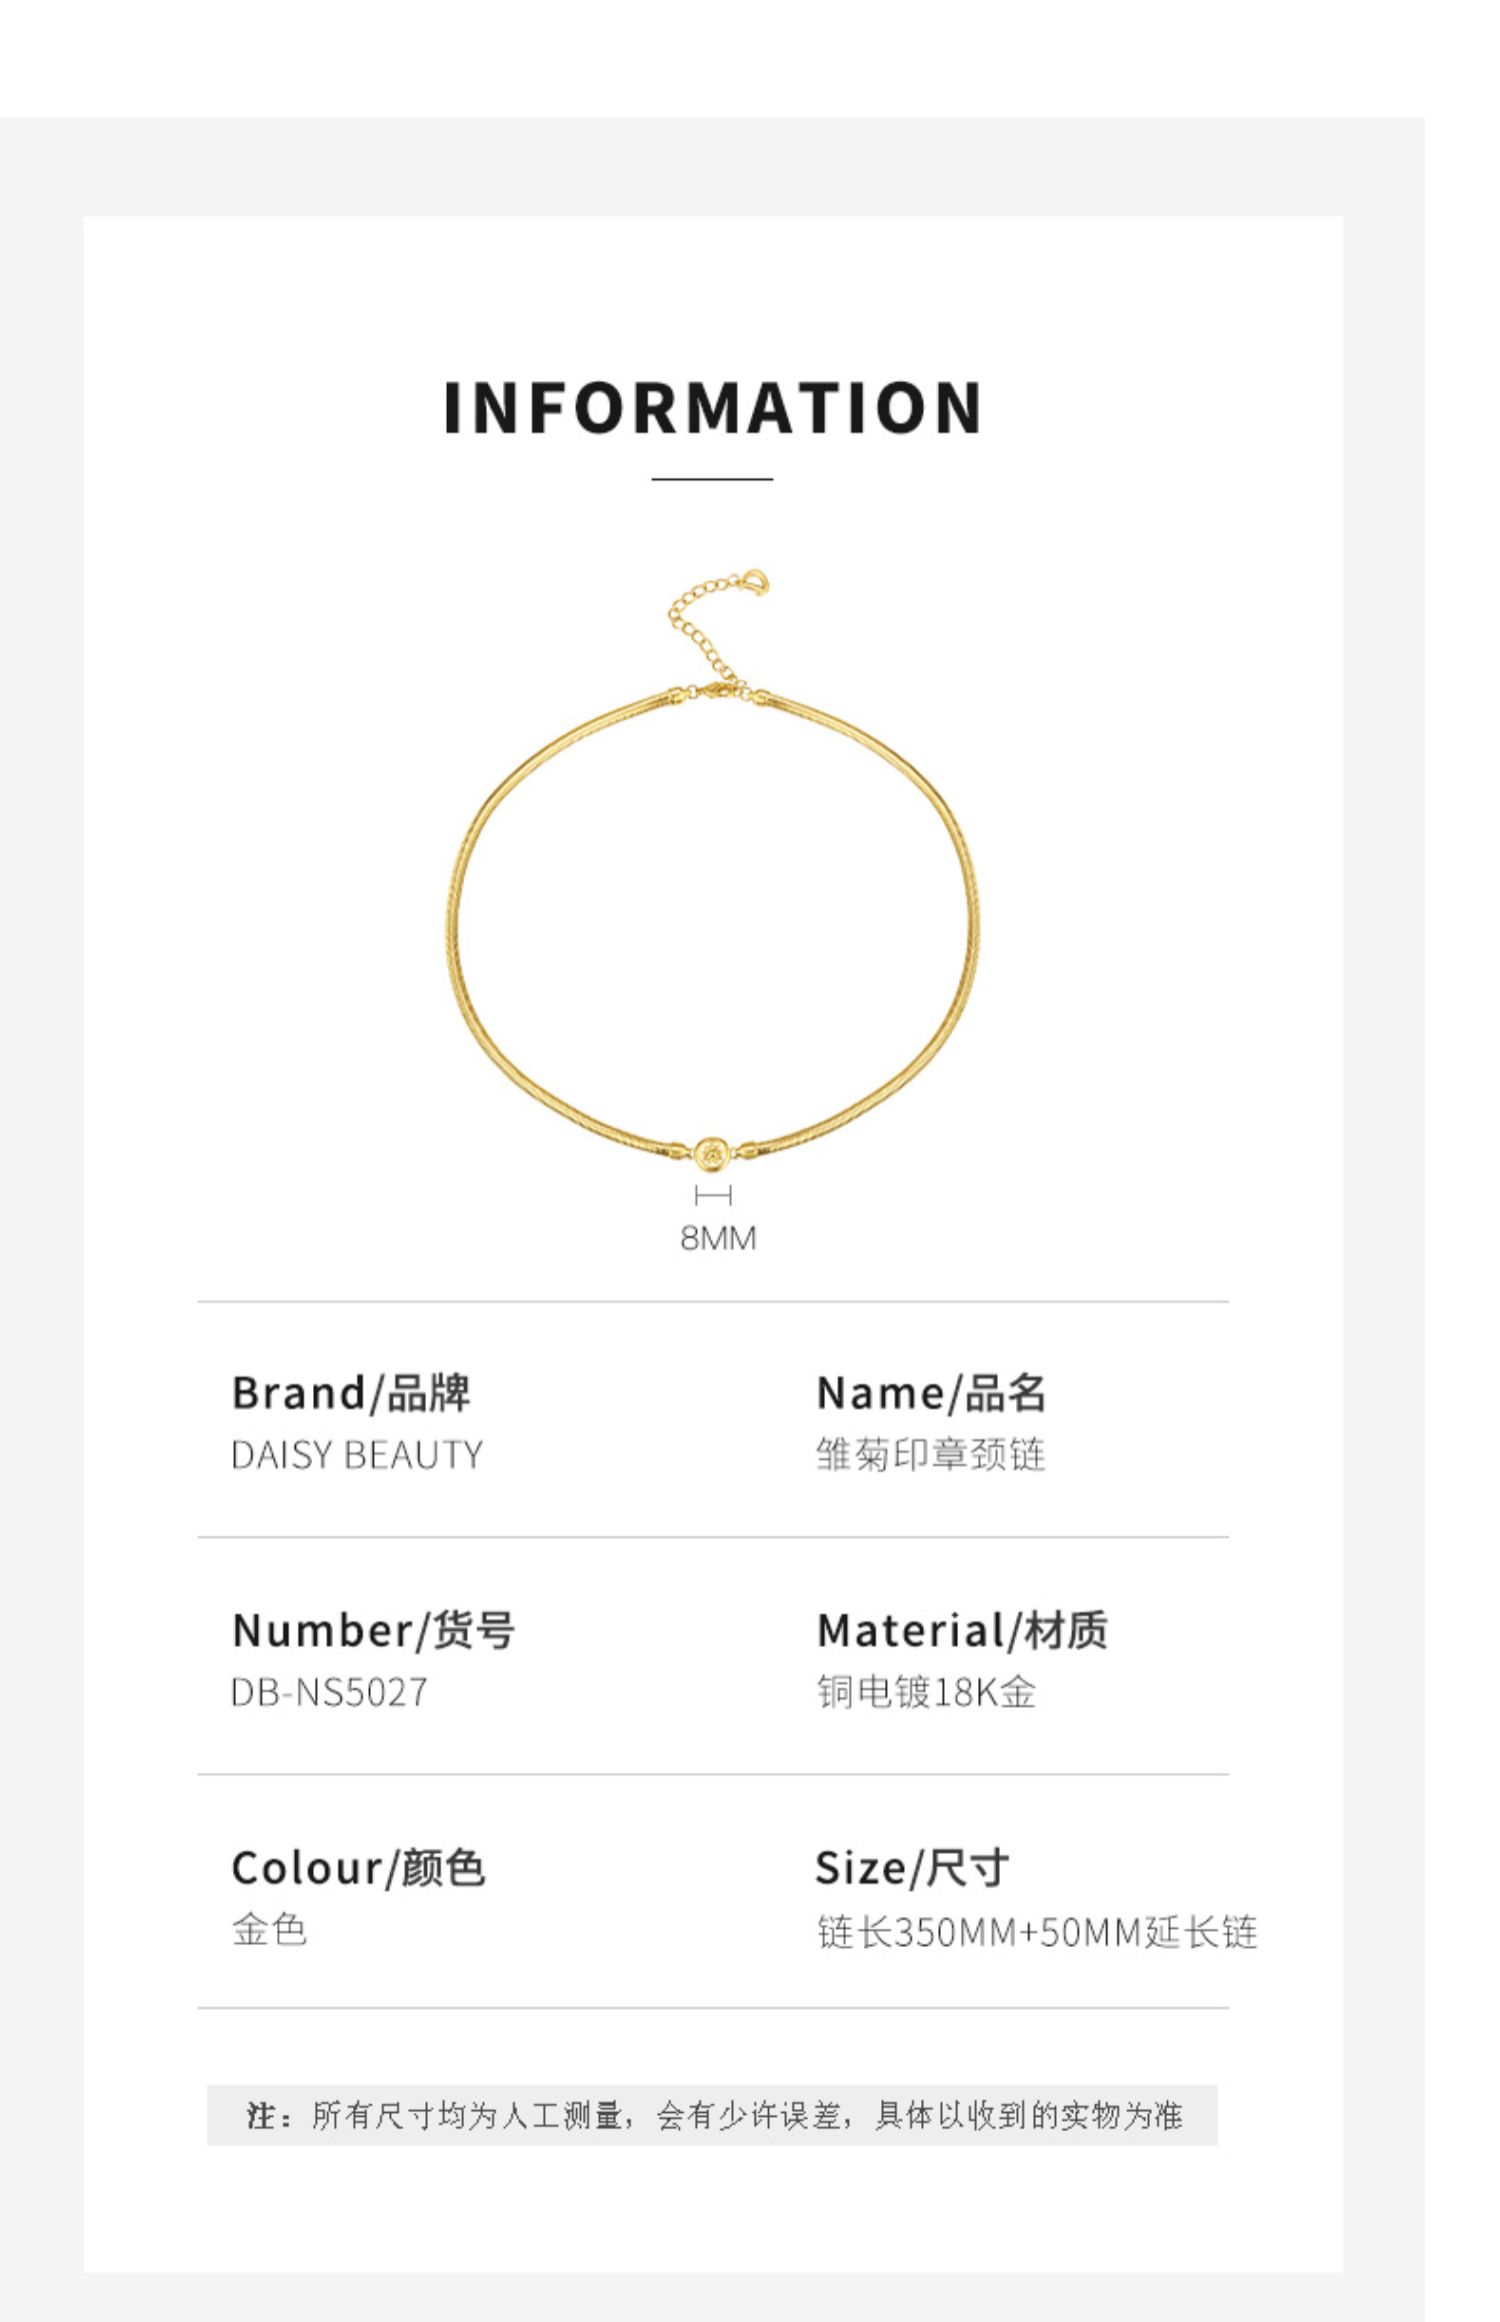Click the Size/尺寸 label

coord(912,1868)
